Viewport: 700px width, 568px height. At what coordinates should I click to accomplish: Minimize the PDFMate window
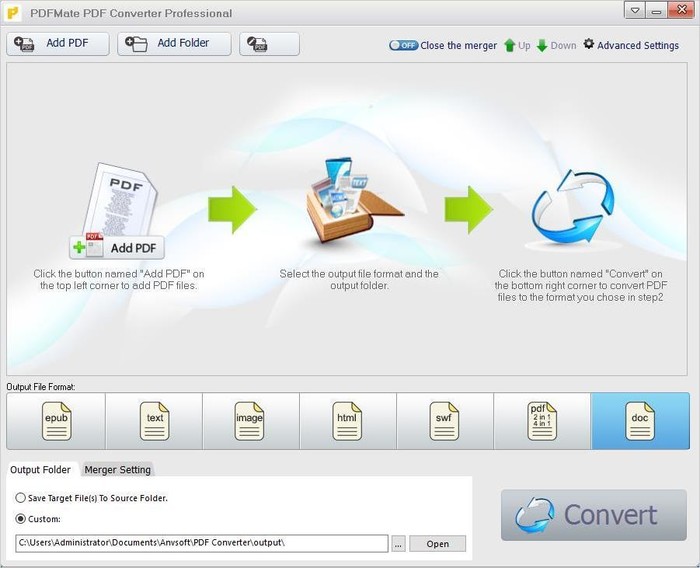tap(656, 11)
